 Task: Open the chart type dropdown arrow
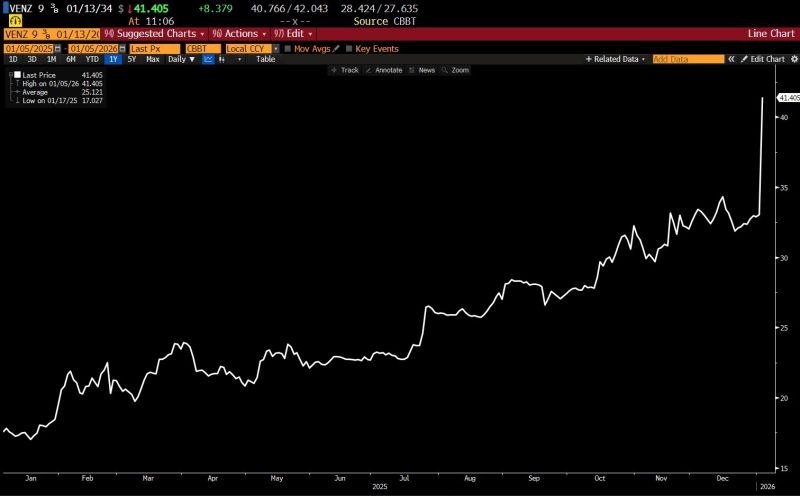pos(240,59)
